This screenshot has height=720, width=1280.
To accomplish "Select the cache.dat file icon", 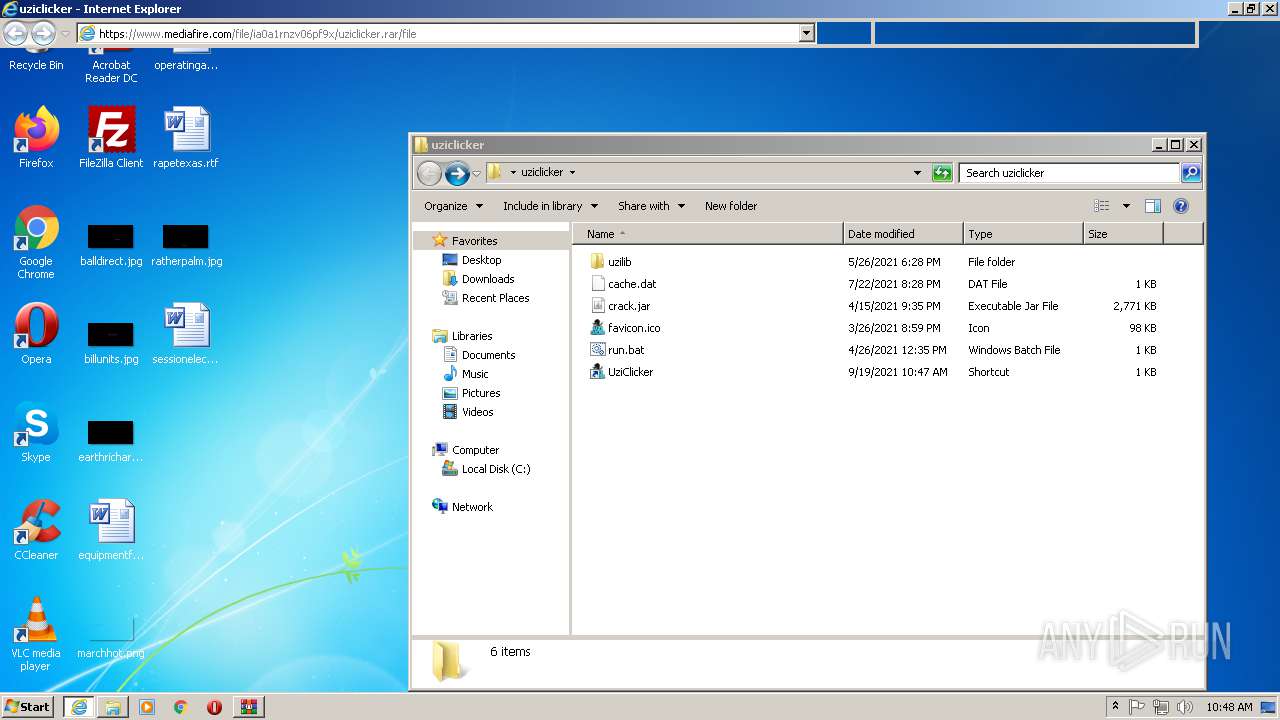I will coord(598,284).
